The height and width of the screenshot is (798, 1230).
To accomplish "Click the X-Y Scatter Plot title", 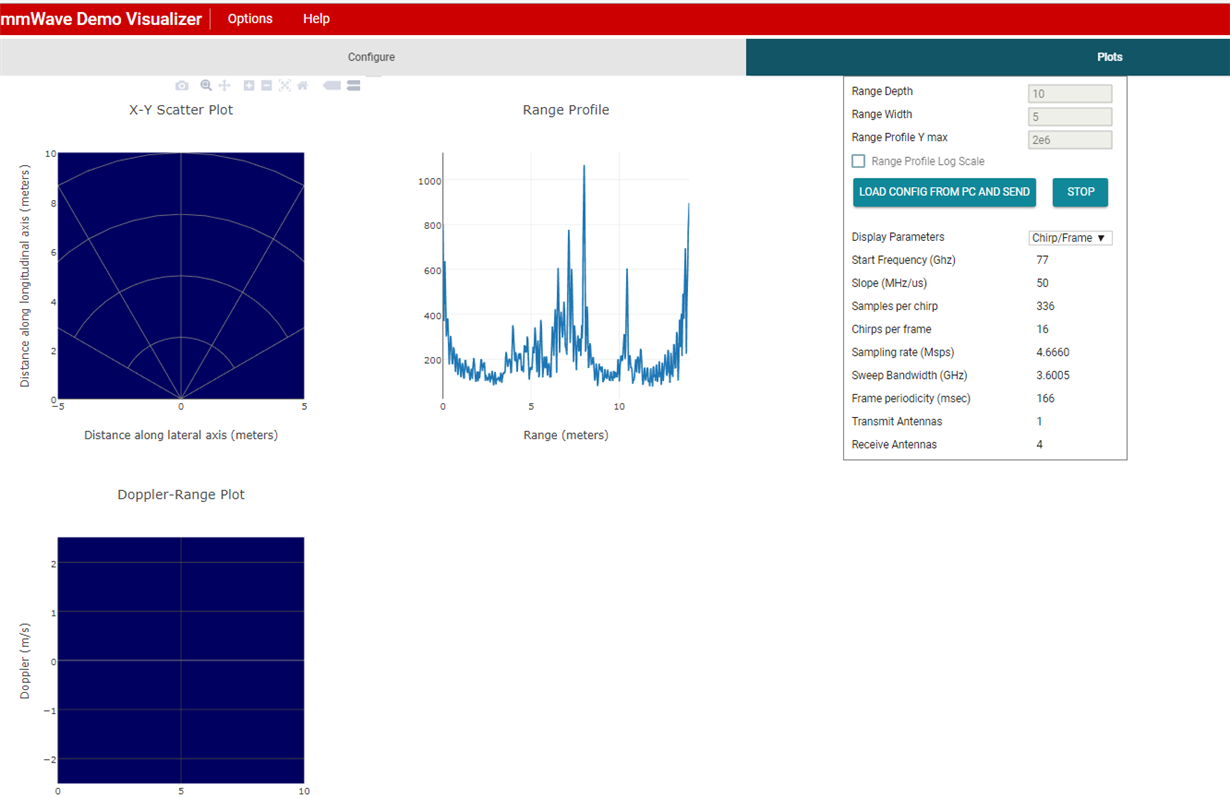I will click(x=181, y=110).
